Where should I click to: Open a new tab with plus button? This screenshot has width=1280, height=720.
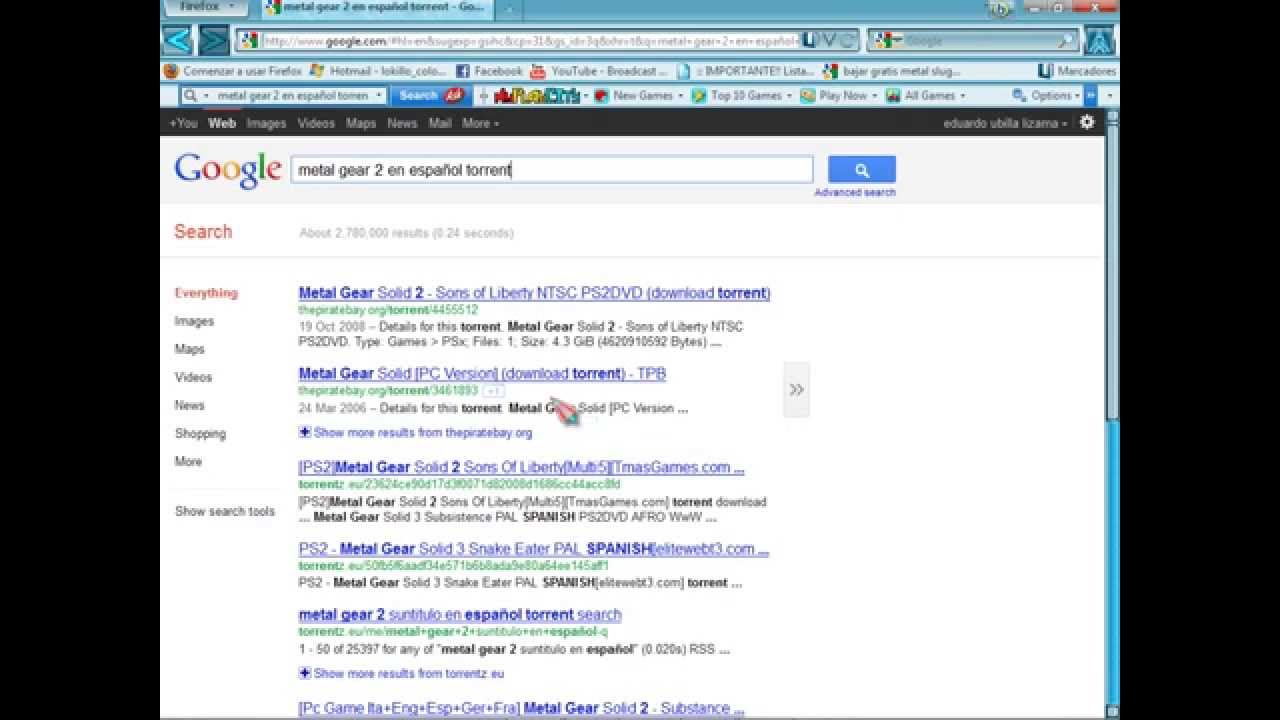click(509, 9)
